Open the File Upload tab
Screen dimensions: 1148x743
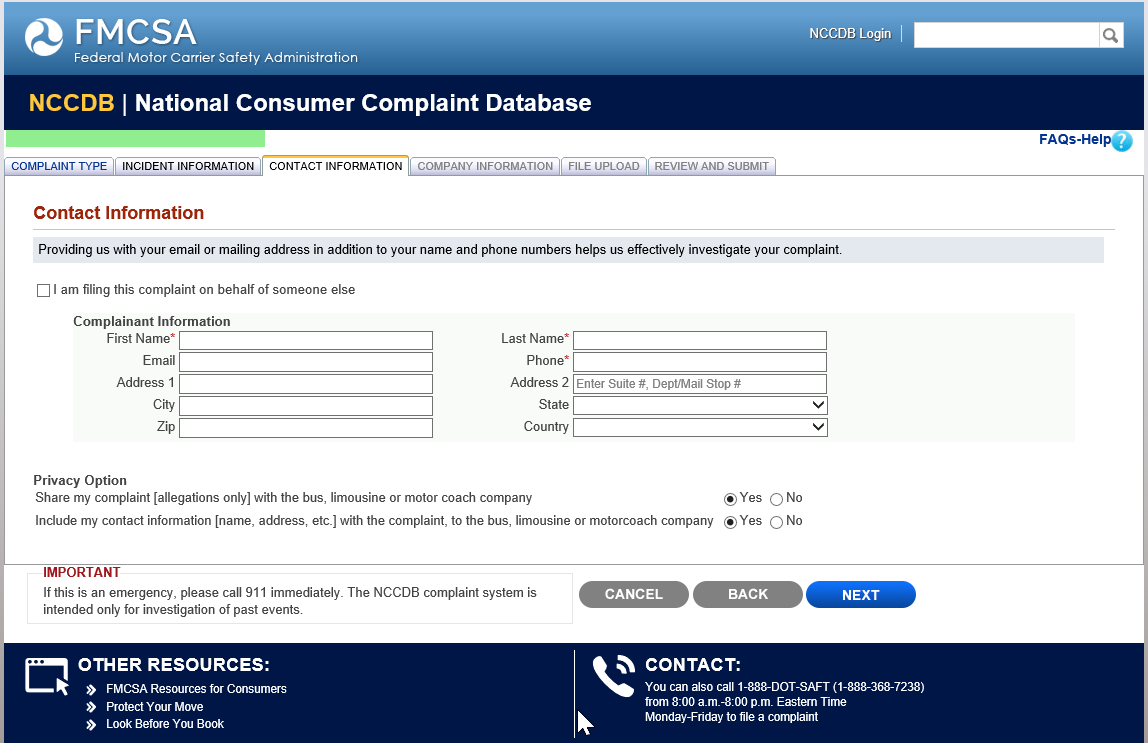604,166
